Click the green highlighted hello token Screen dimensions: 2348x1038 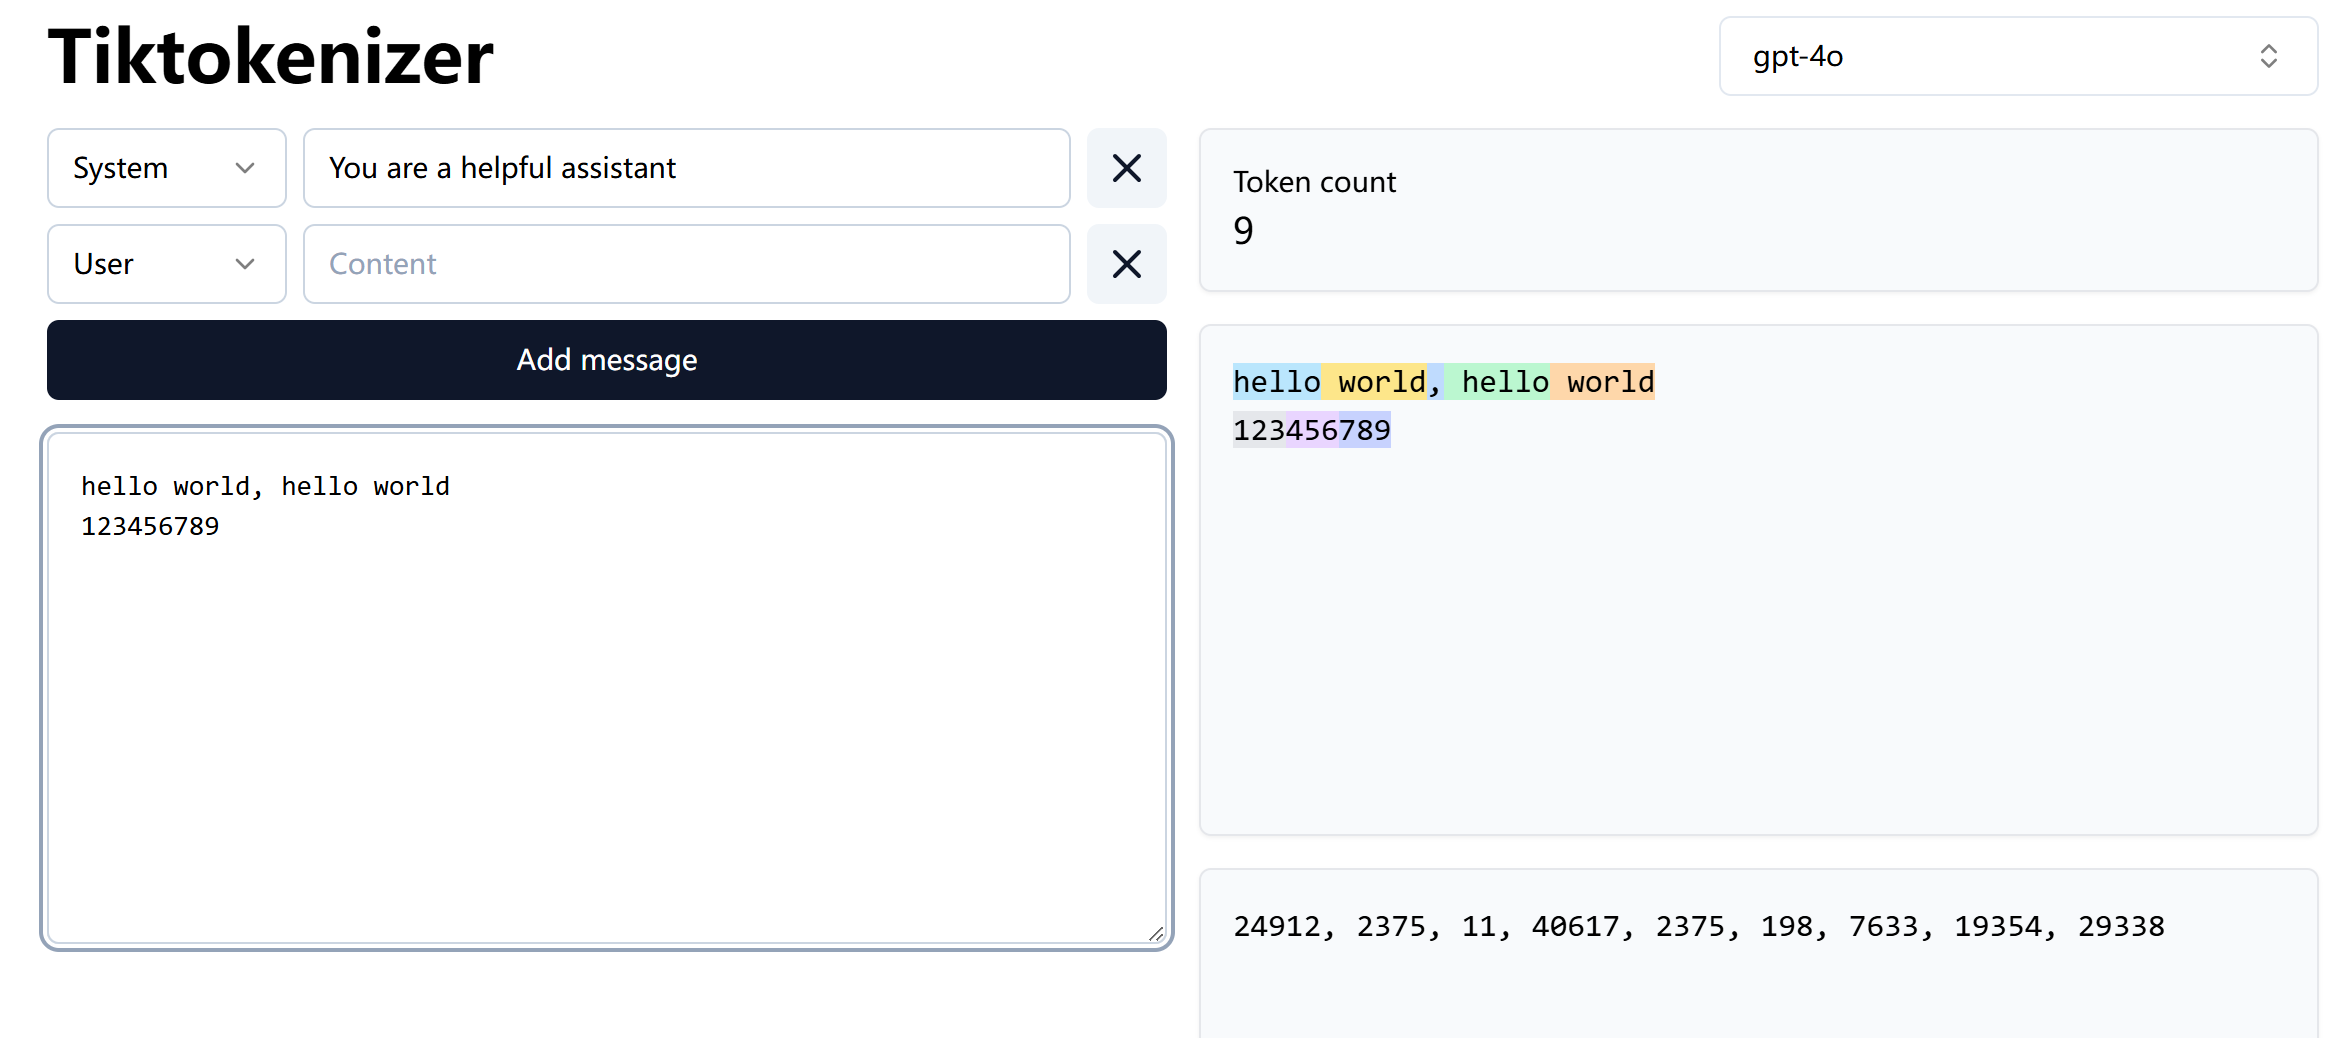pos(1497,382)
